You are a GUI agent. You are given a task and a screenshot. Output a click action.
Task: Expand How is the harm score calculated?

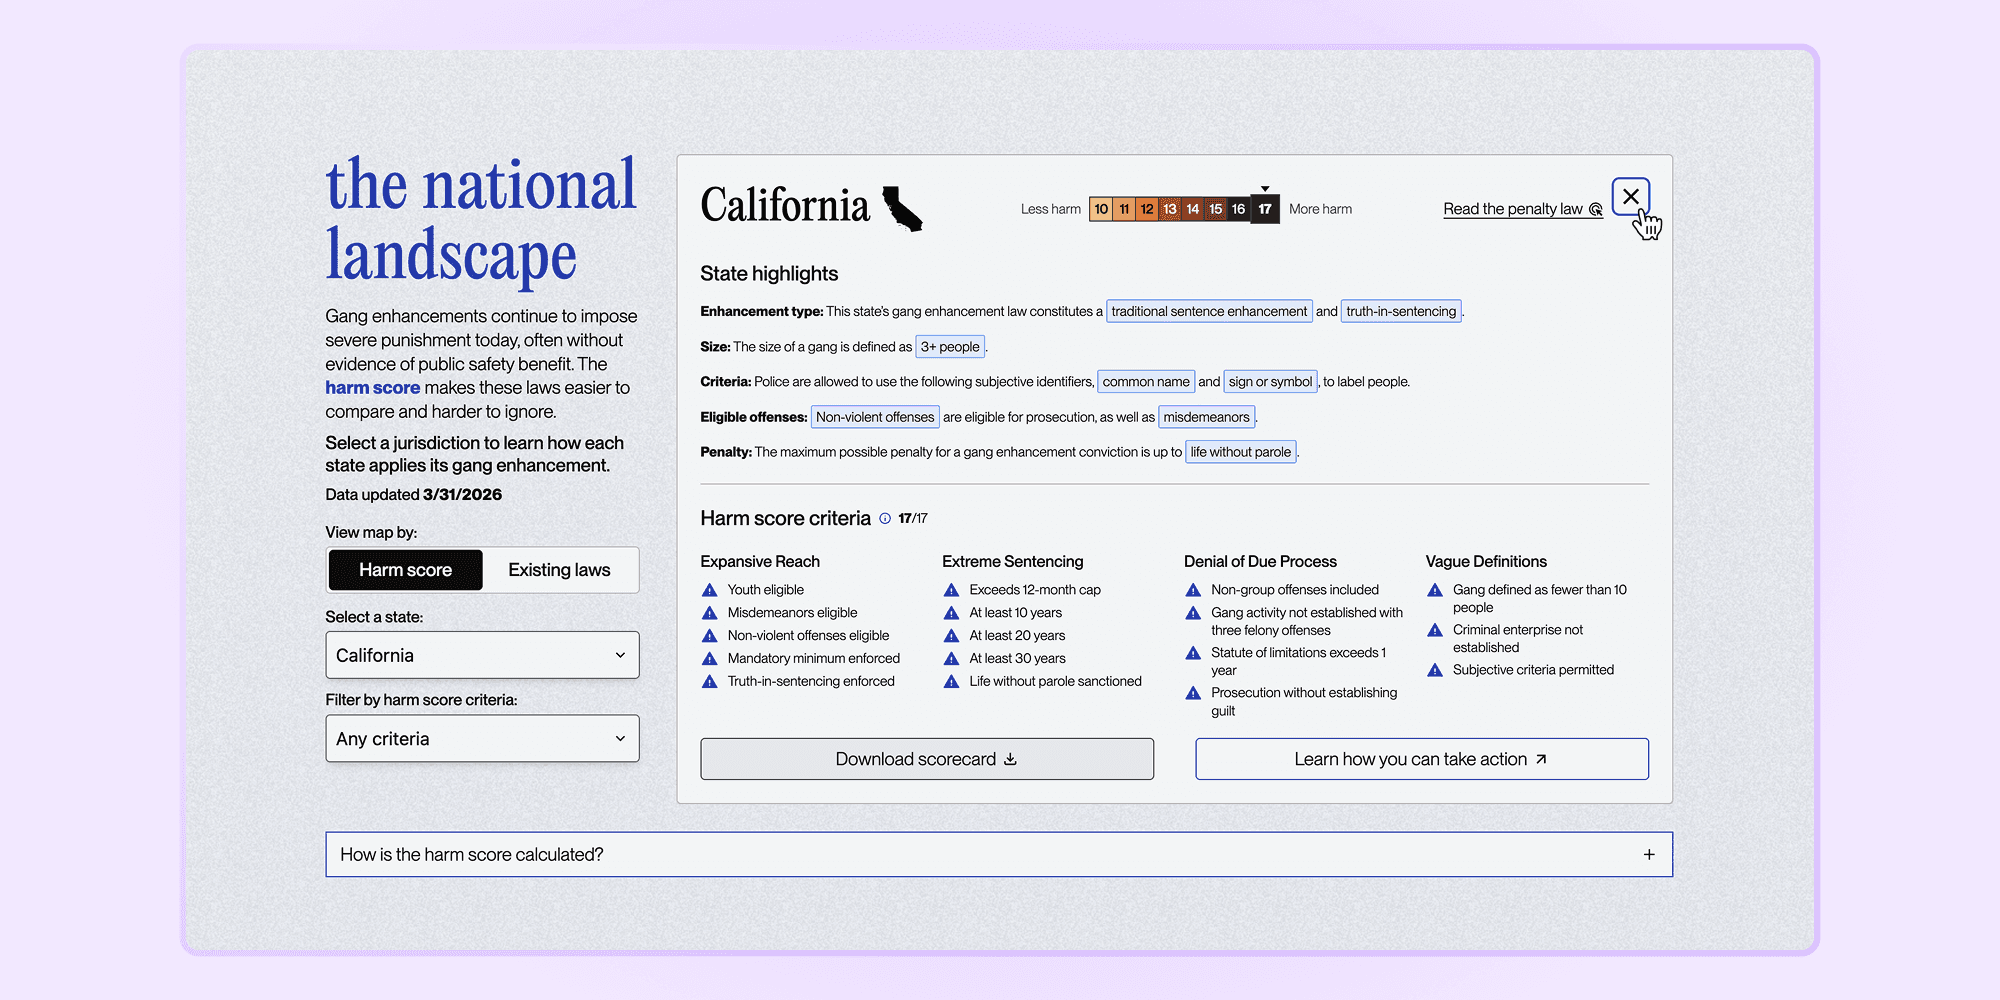pos(999,855)
